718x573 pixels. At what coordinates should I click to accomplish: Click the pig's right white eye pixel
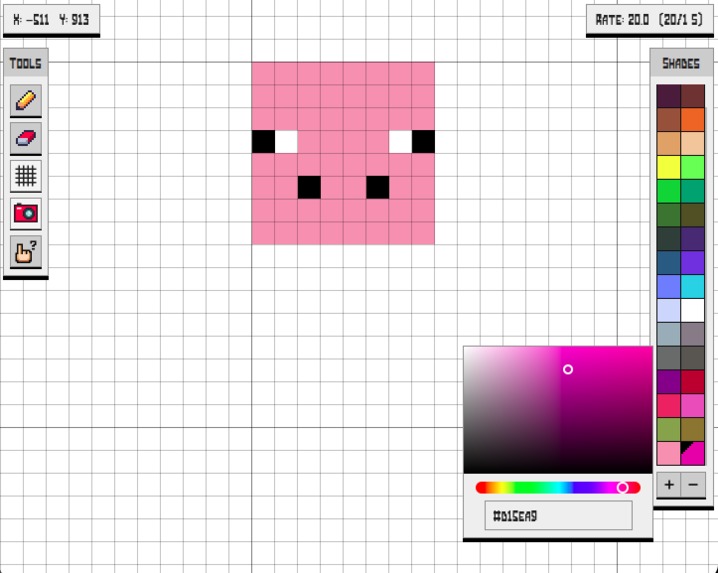click(401, 142)
